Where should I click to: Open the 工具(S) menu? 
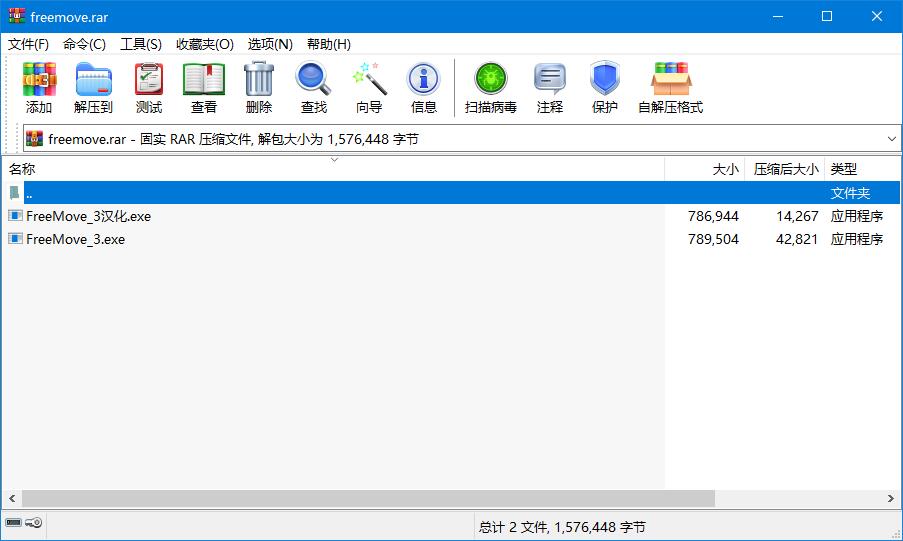[141, 44]
